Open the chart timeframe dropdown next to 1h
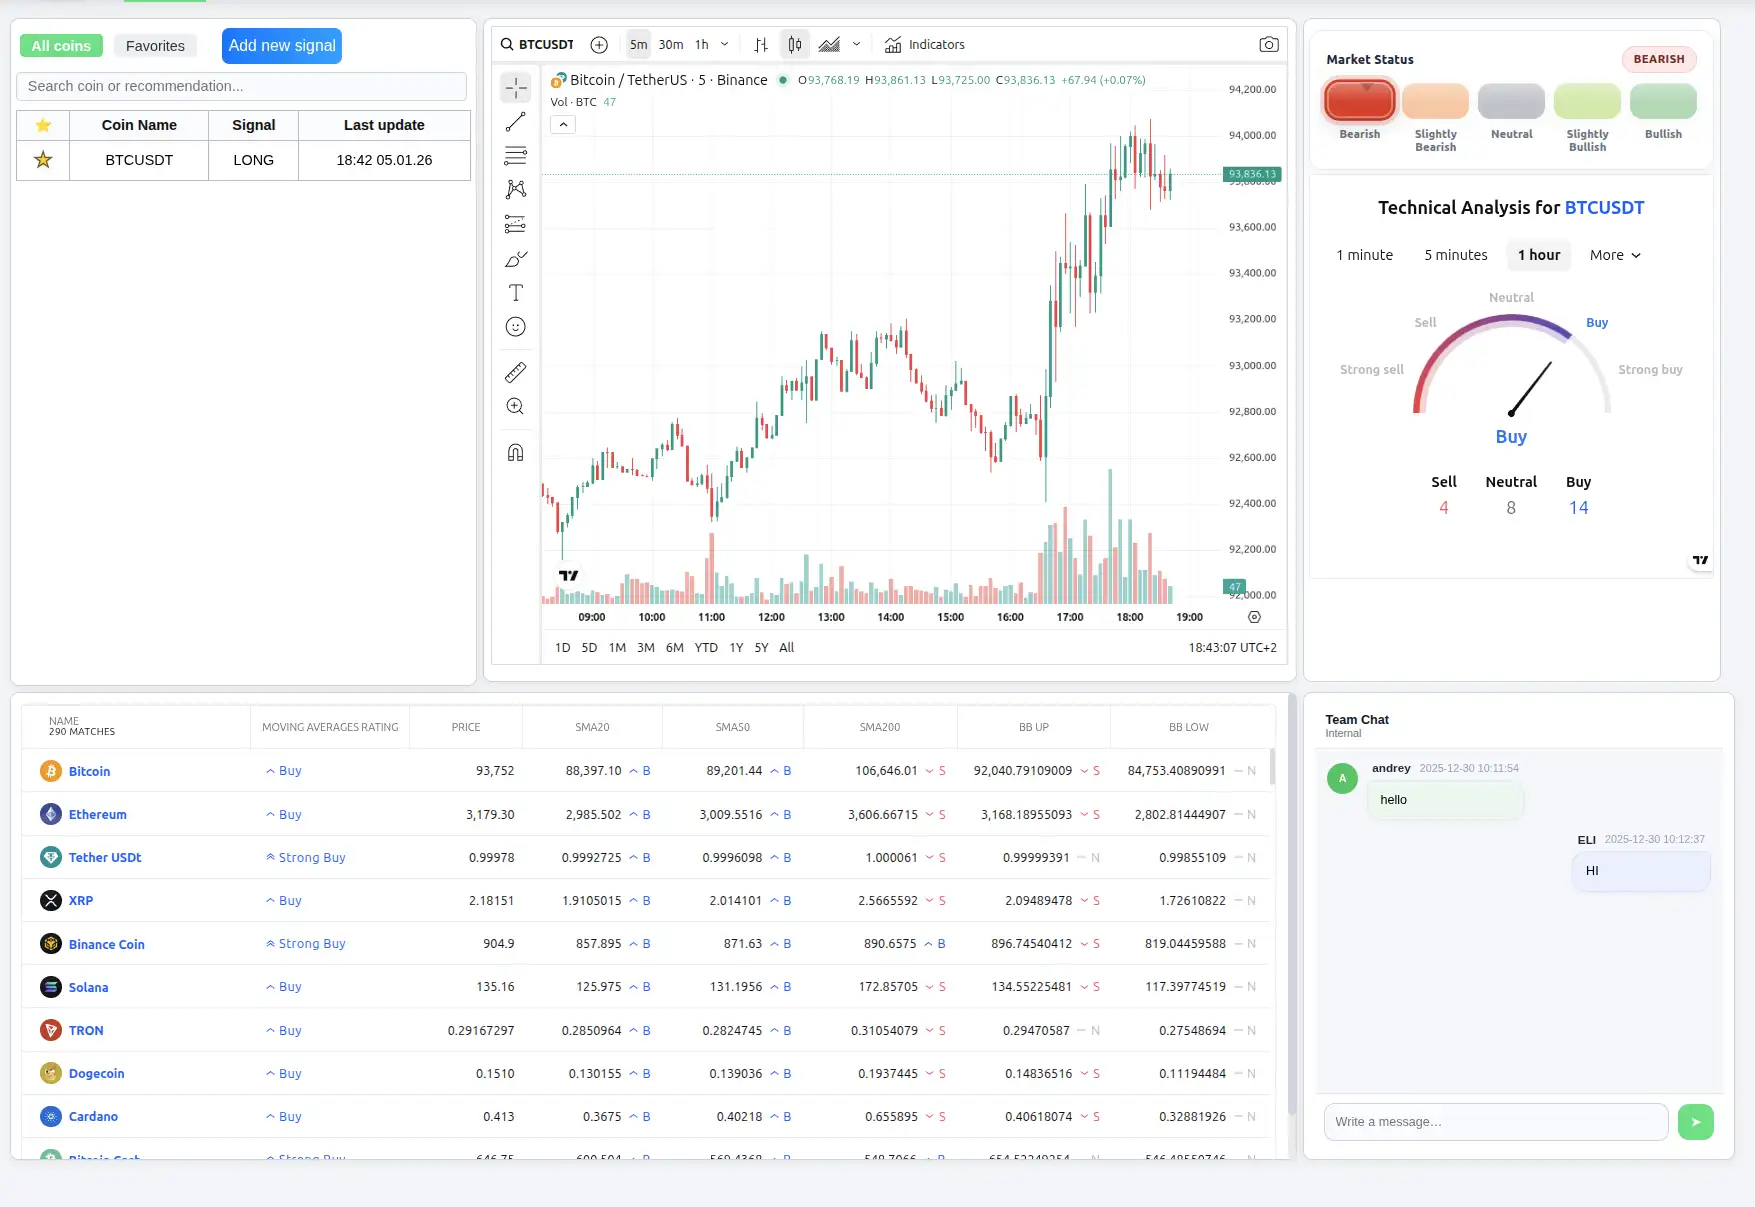This screenshot has width=1755, height=1207. [x=724, y=44]
